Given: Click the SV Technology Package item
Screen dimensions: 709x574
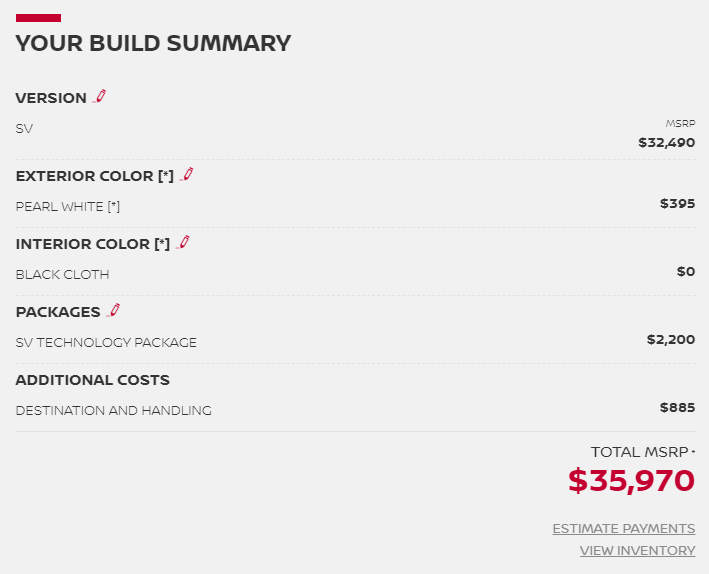Looking at the screenshot, I should pos(106,342).
